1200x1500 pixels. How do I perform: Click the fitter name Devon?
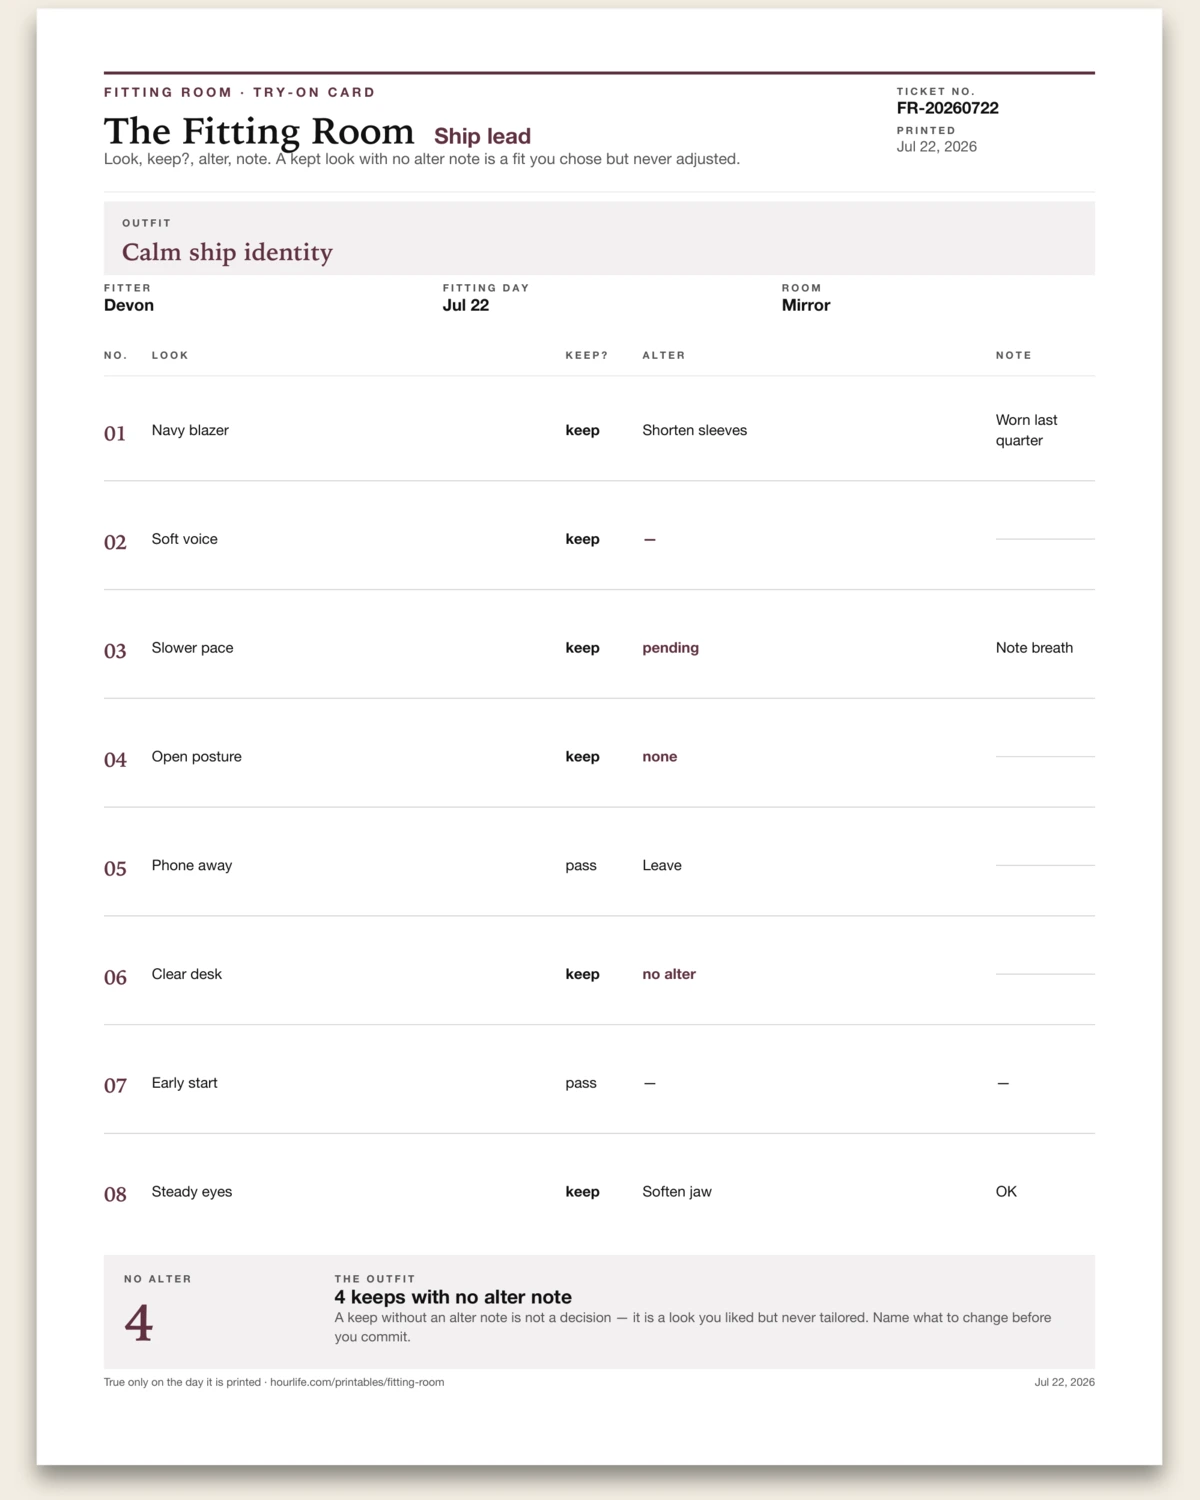click(x=129, y=305)
